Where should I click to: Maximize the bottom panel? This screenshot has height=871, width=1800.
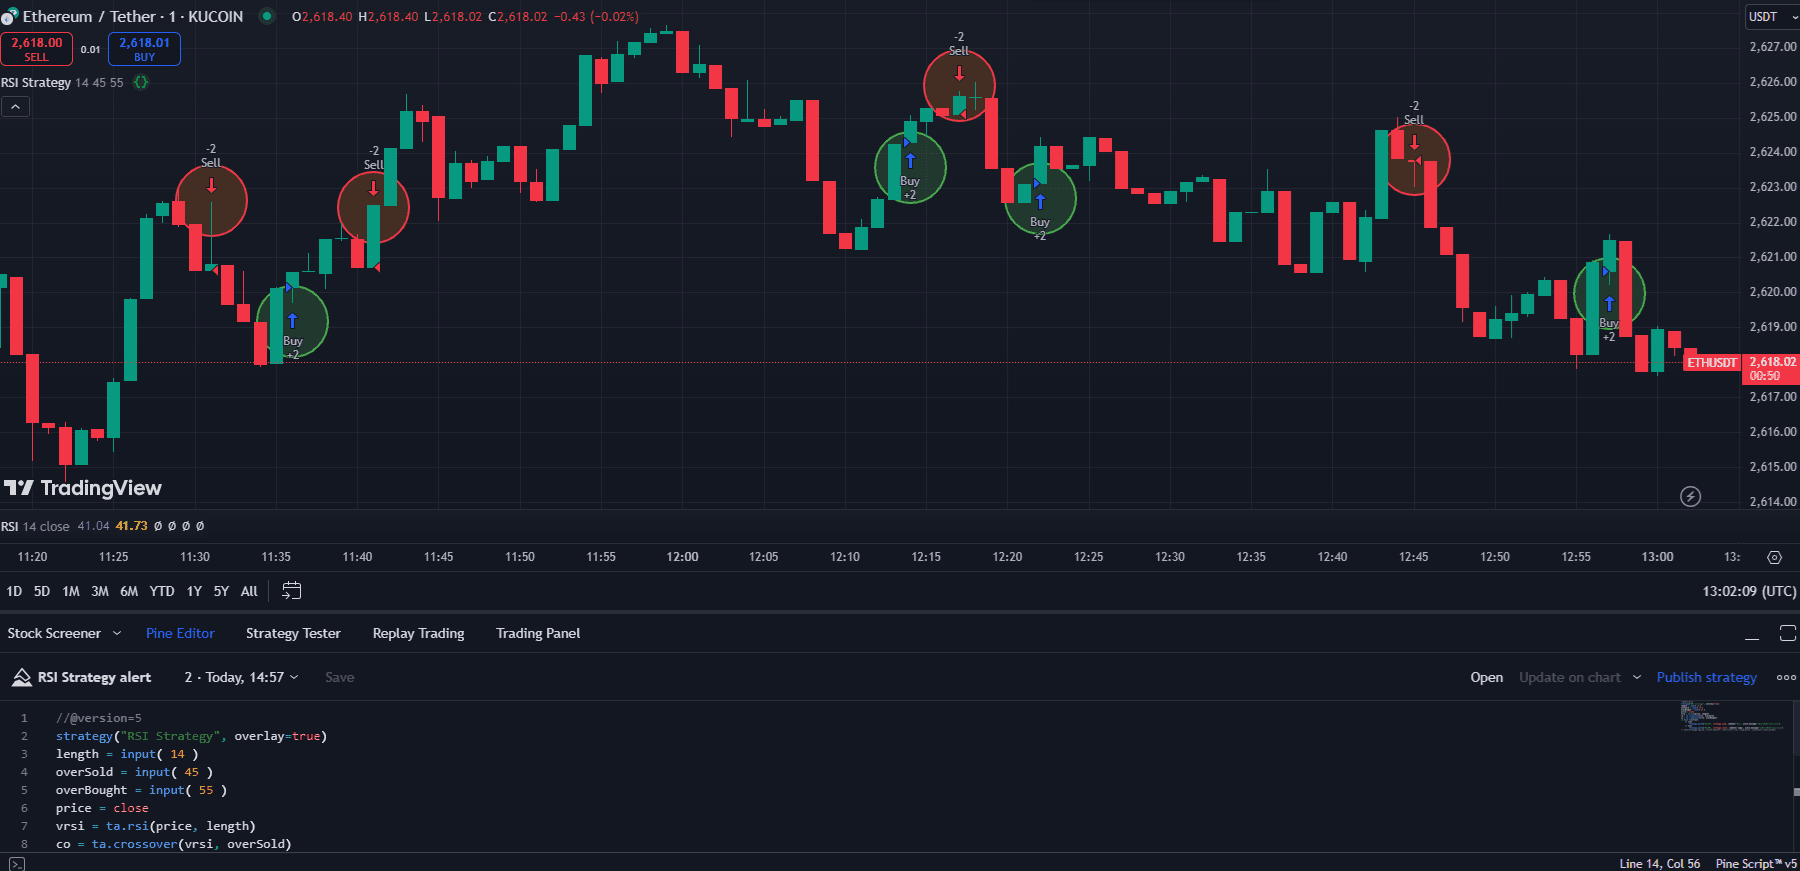[1788, 633]
